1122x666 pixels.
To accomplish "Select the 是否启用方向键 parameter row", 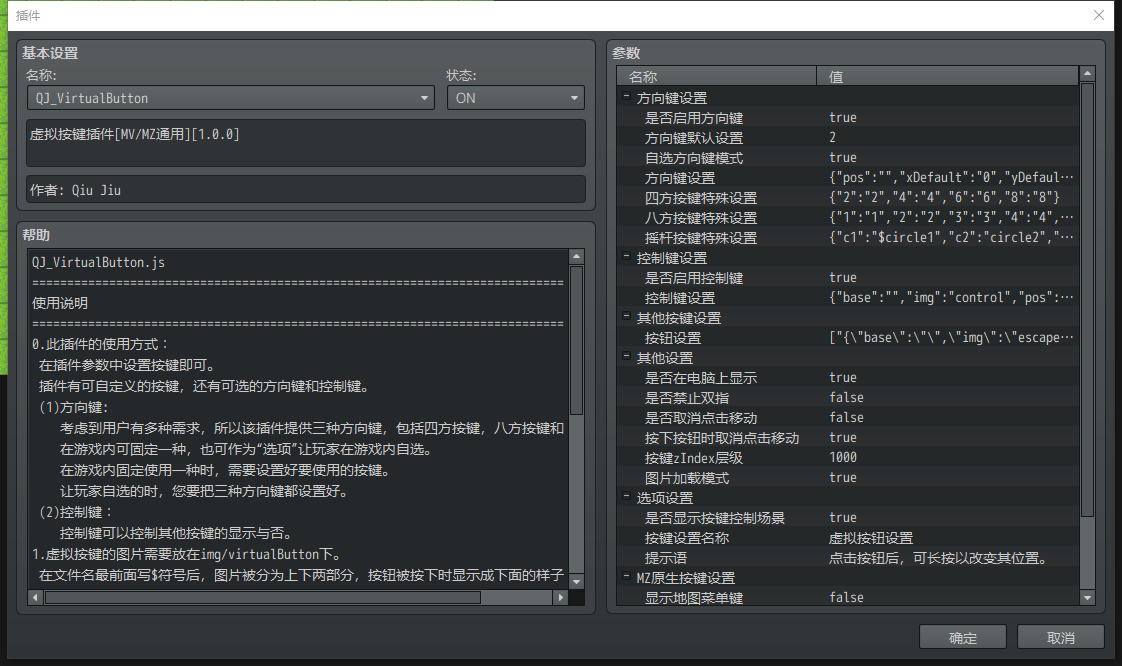I will click(x=848, y=118).
